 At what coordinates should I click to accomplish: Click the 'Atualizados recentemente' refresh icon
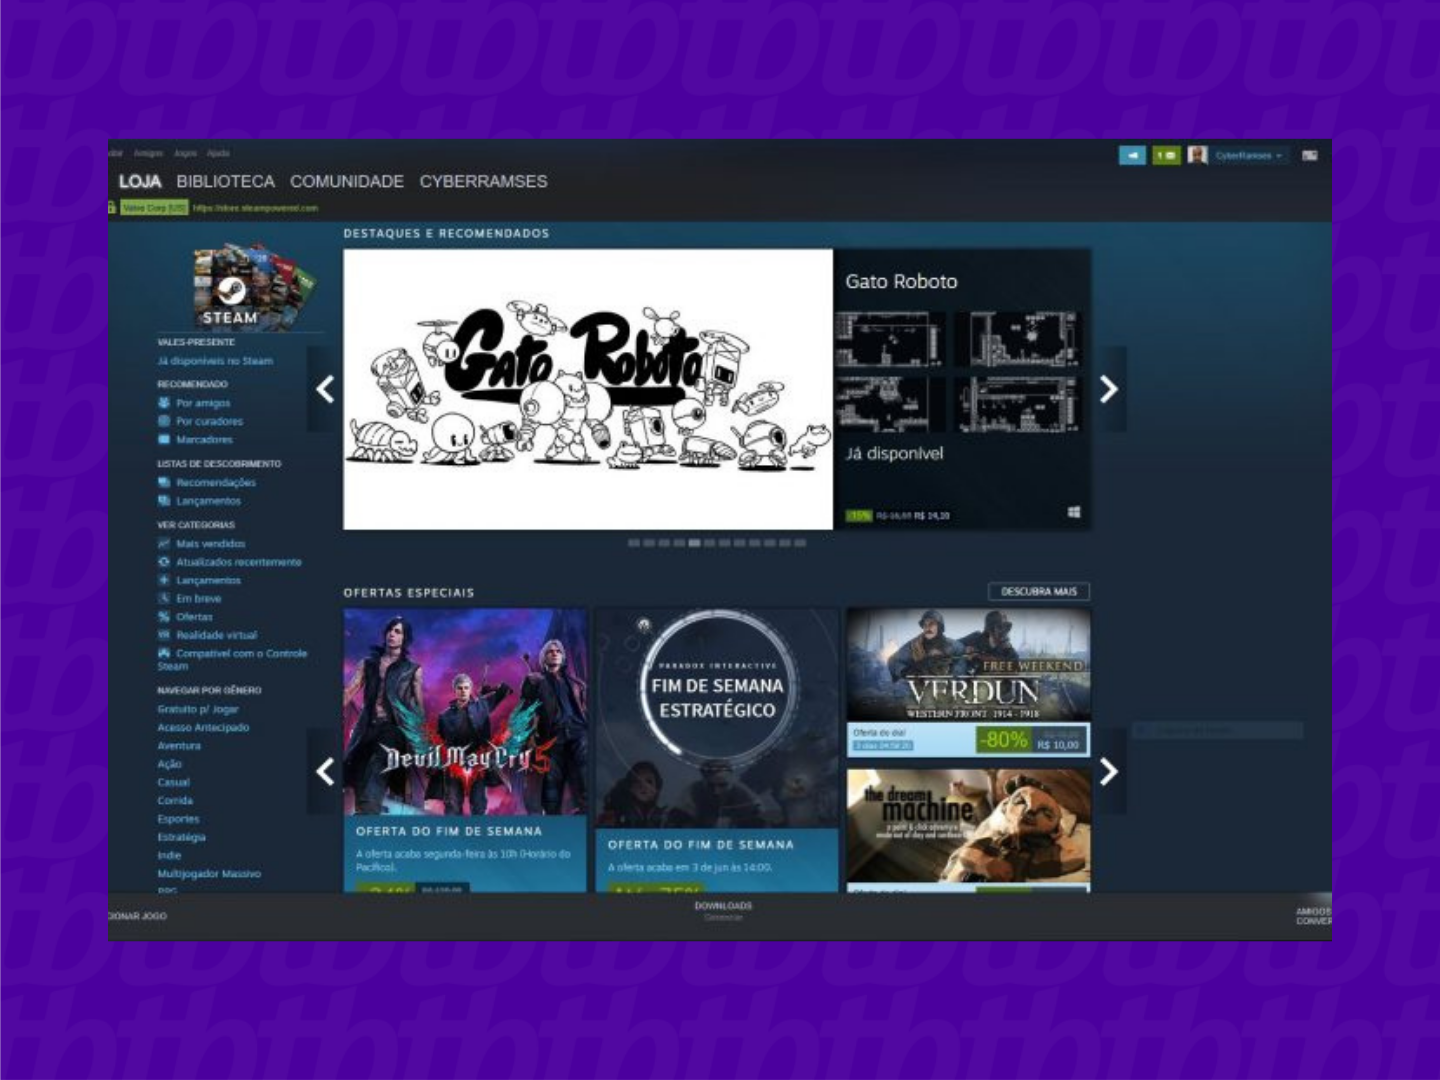coord(164,562)
